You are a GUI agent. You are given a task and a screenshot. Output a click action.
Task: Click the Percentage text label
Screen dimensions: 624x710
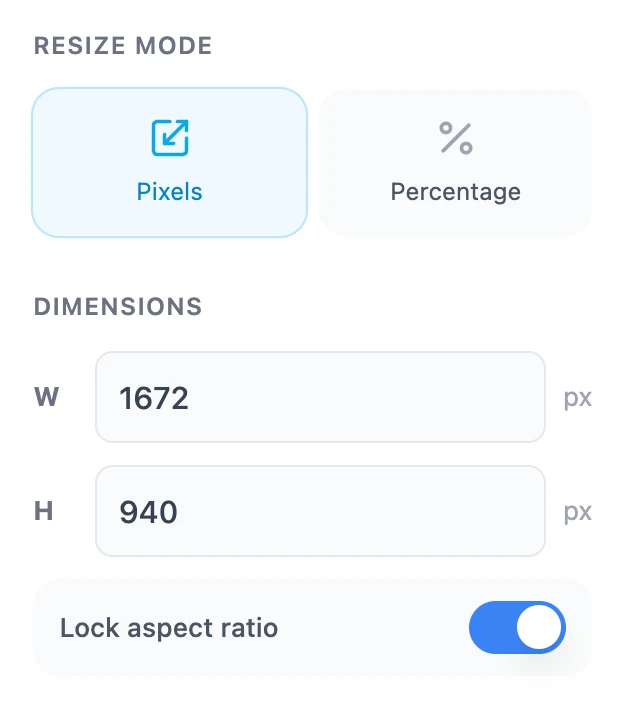click(456, 192)
